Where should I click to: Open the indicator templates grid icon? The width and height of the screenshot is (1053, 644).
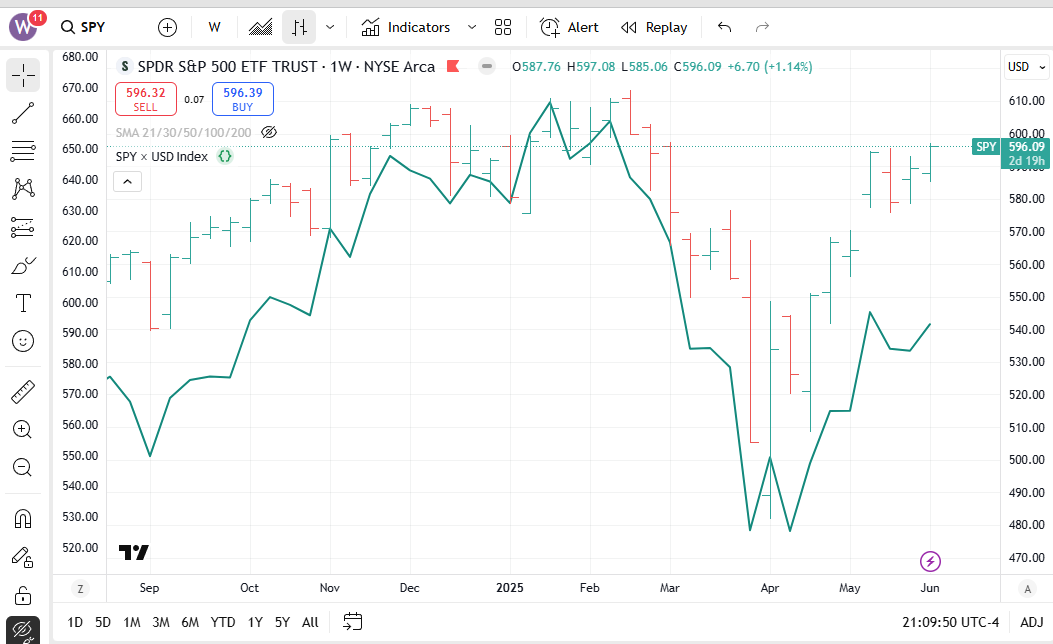pyautogui.click(x=502, y=28)
